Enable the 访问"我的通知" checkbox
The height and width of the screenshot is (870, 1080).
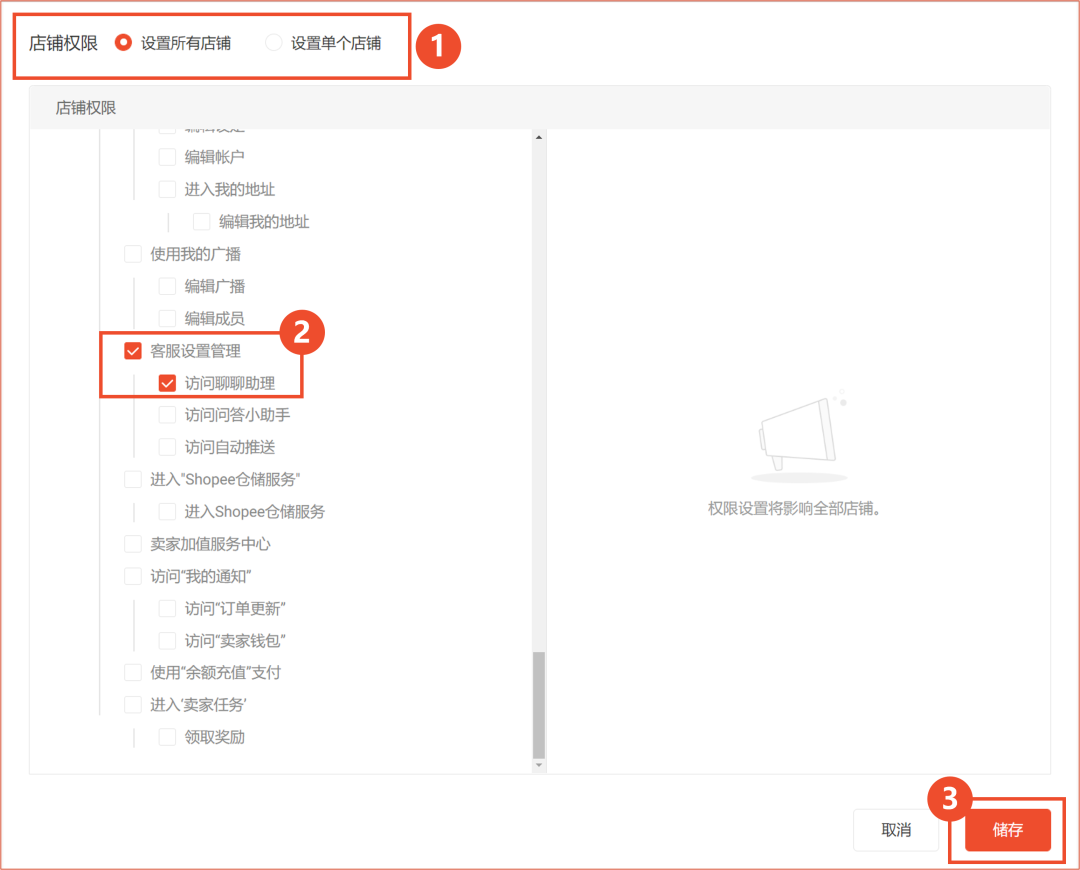coord(133,576)
